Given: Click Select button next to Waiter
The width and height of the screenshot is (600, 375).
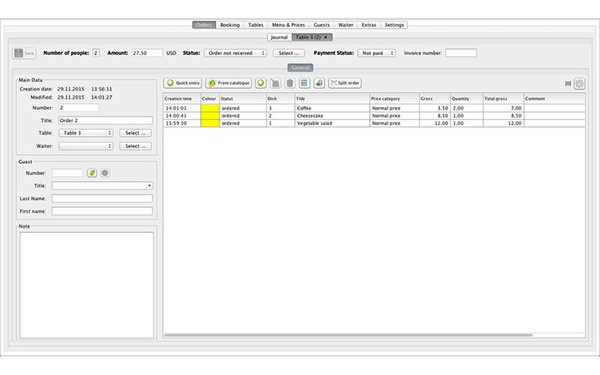Looking at the screenshot, I should point(135,146).
